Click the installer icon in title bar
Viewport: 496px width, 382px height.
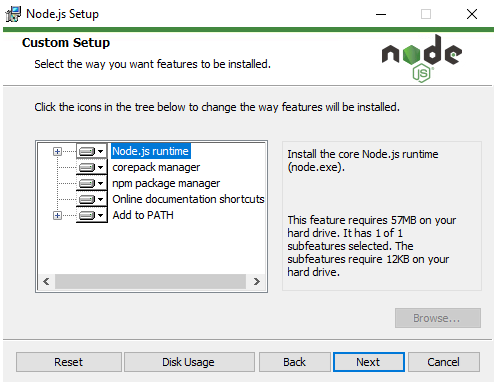(x=13, y=14)
